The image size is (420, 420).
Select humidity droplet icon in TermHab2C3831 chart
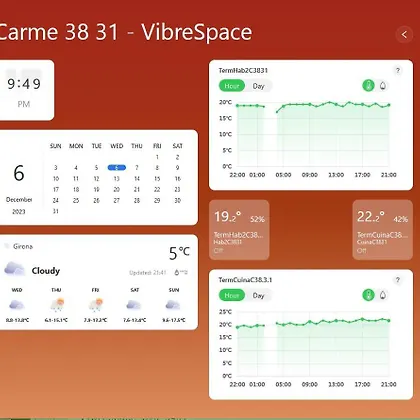[383, 86]
